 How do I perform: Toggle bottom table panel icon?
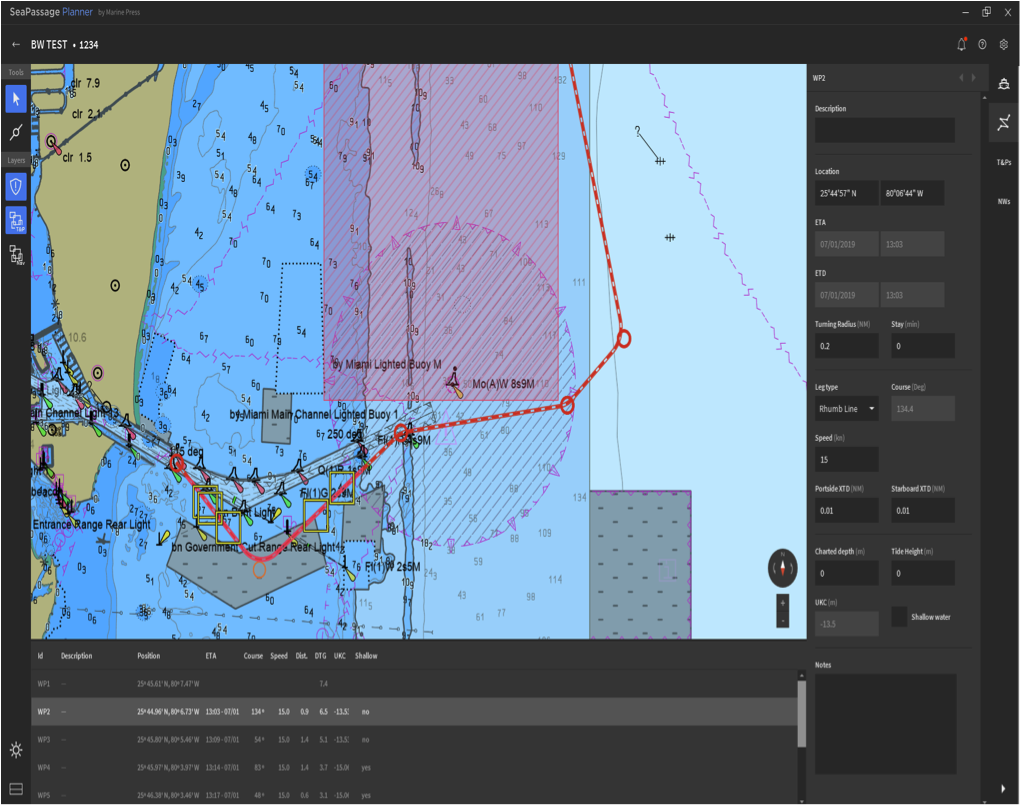pos(16,789)
